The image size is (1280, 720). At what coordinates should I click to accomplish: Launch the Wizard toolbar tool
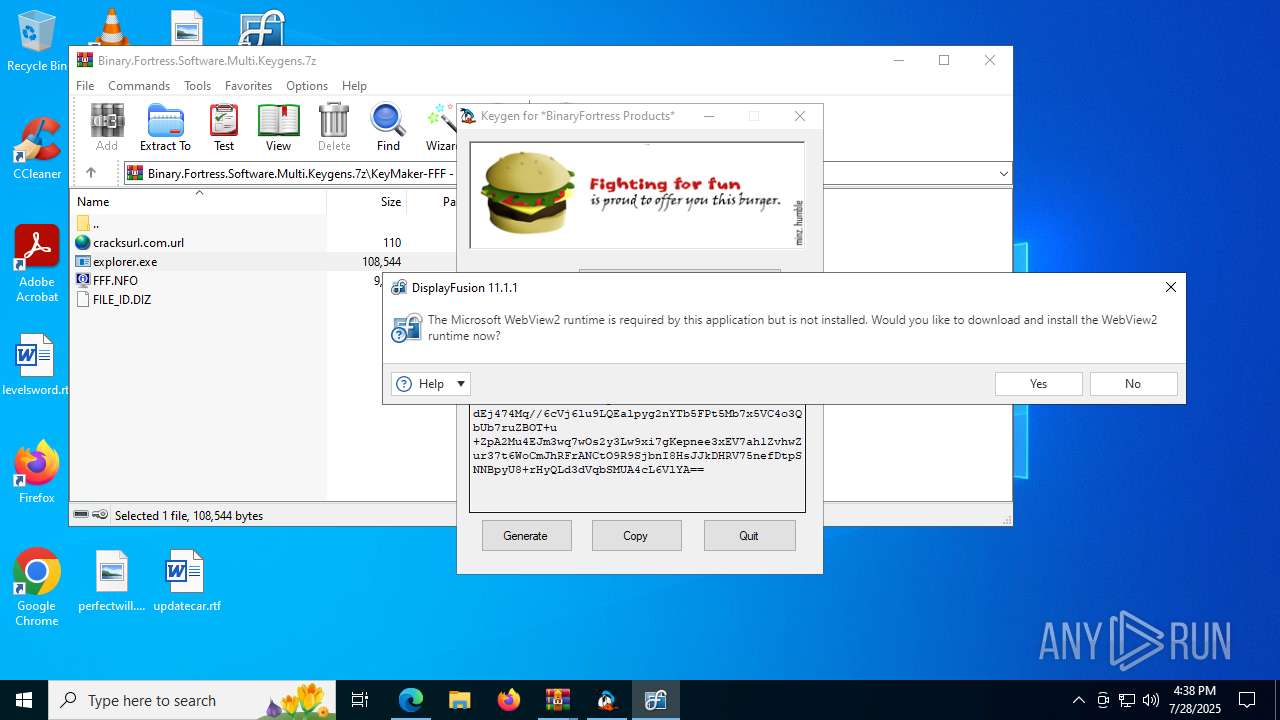pyautogui.click(x=440, y=127)
